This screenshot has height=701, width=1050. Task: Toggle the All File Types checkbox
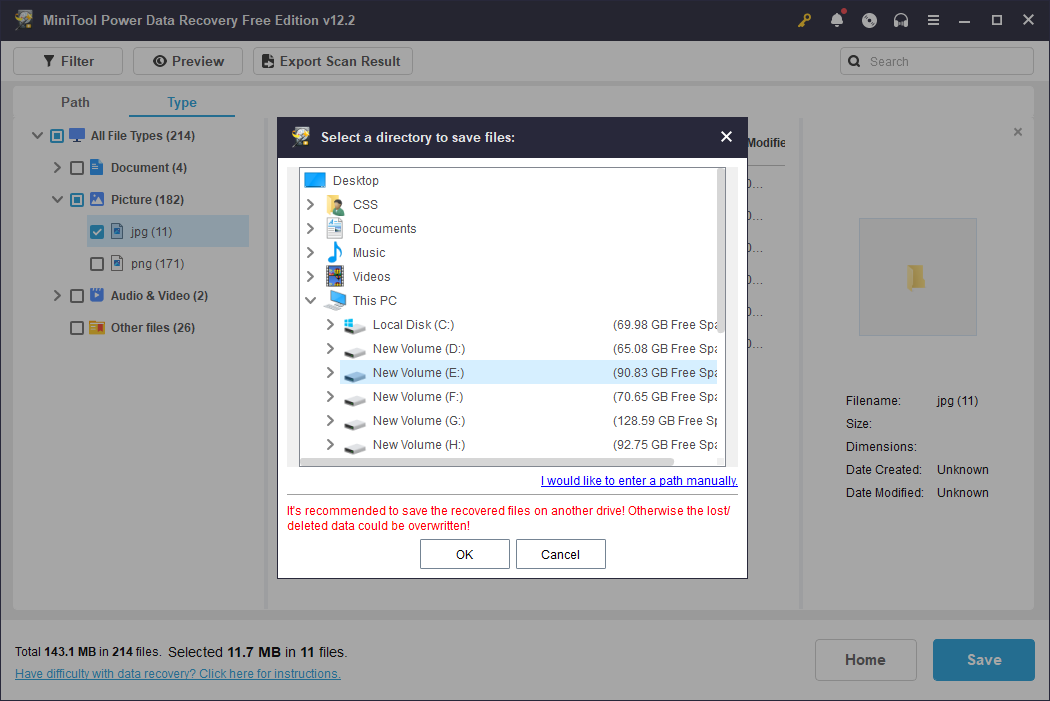pyautogui.click(x=57, y=136)
